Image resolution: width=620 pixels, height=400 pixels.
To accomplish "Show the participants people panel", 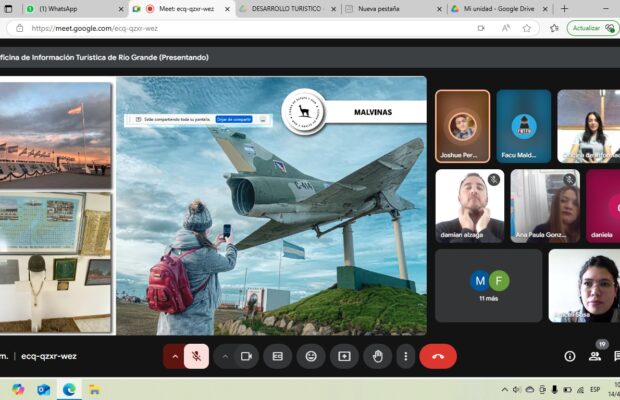I will pos(595,356).
